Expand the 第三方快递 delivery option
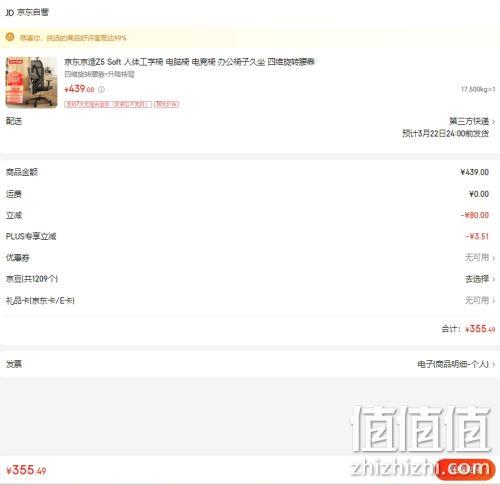Image resolution: width=500 pixels, height=485 pixels. [469, 121]
